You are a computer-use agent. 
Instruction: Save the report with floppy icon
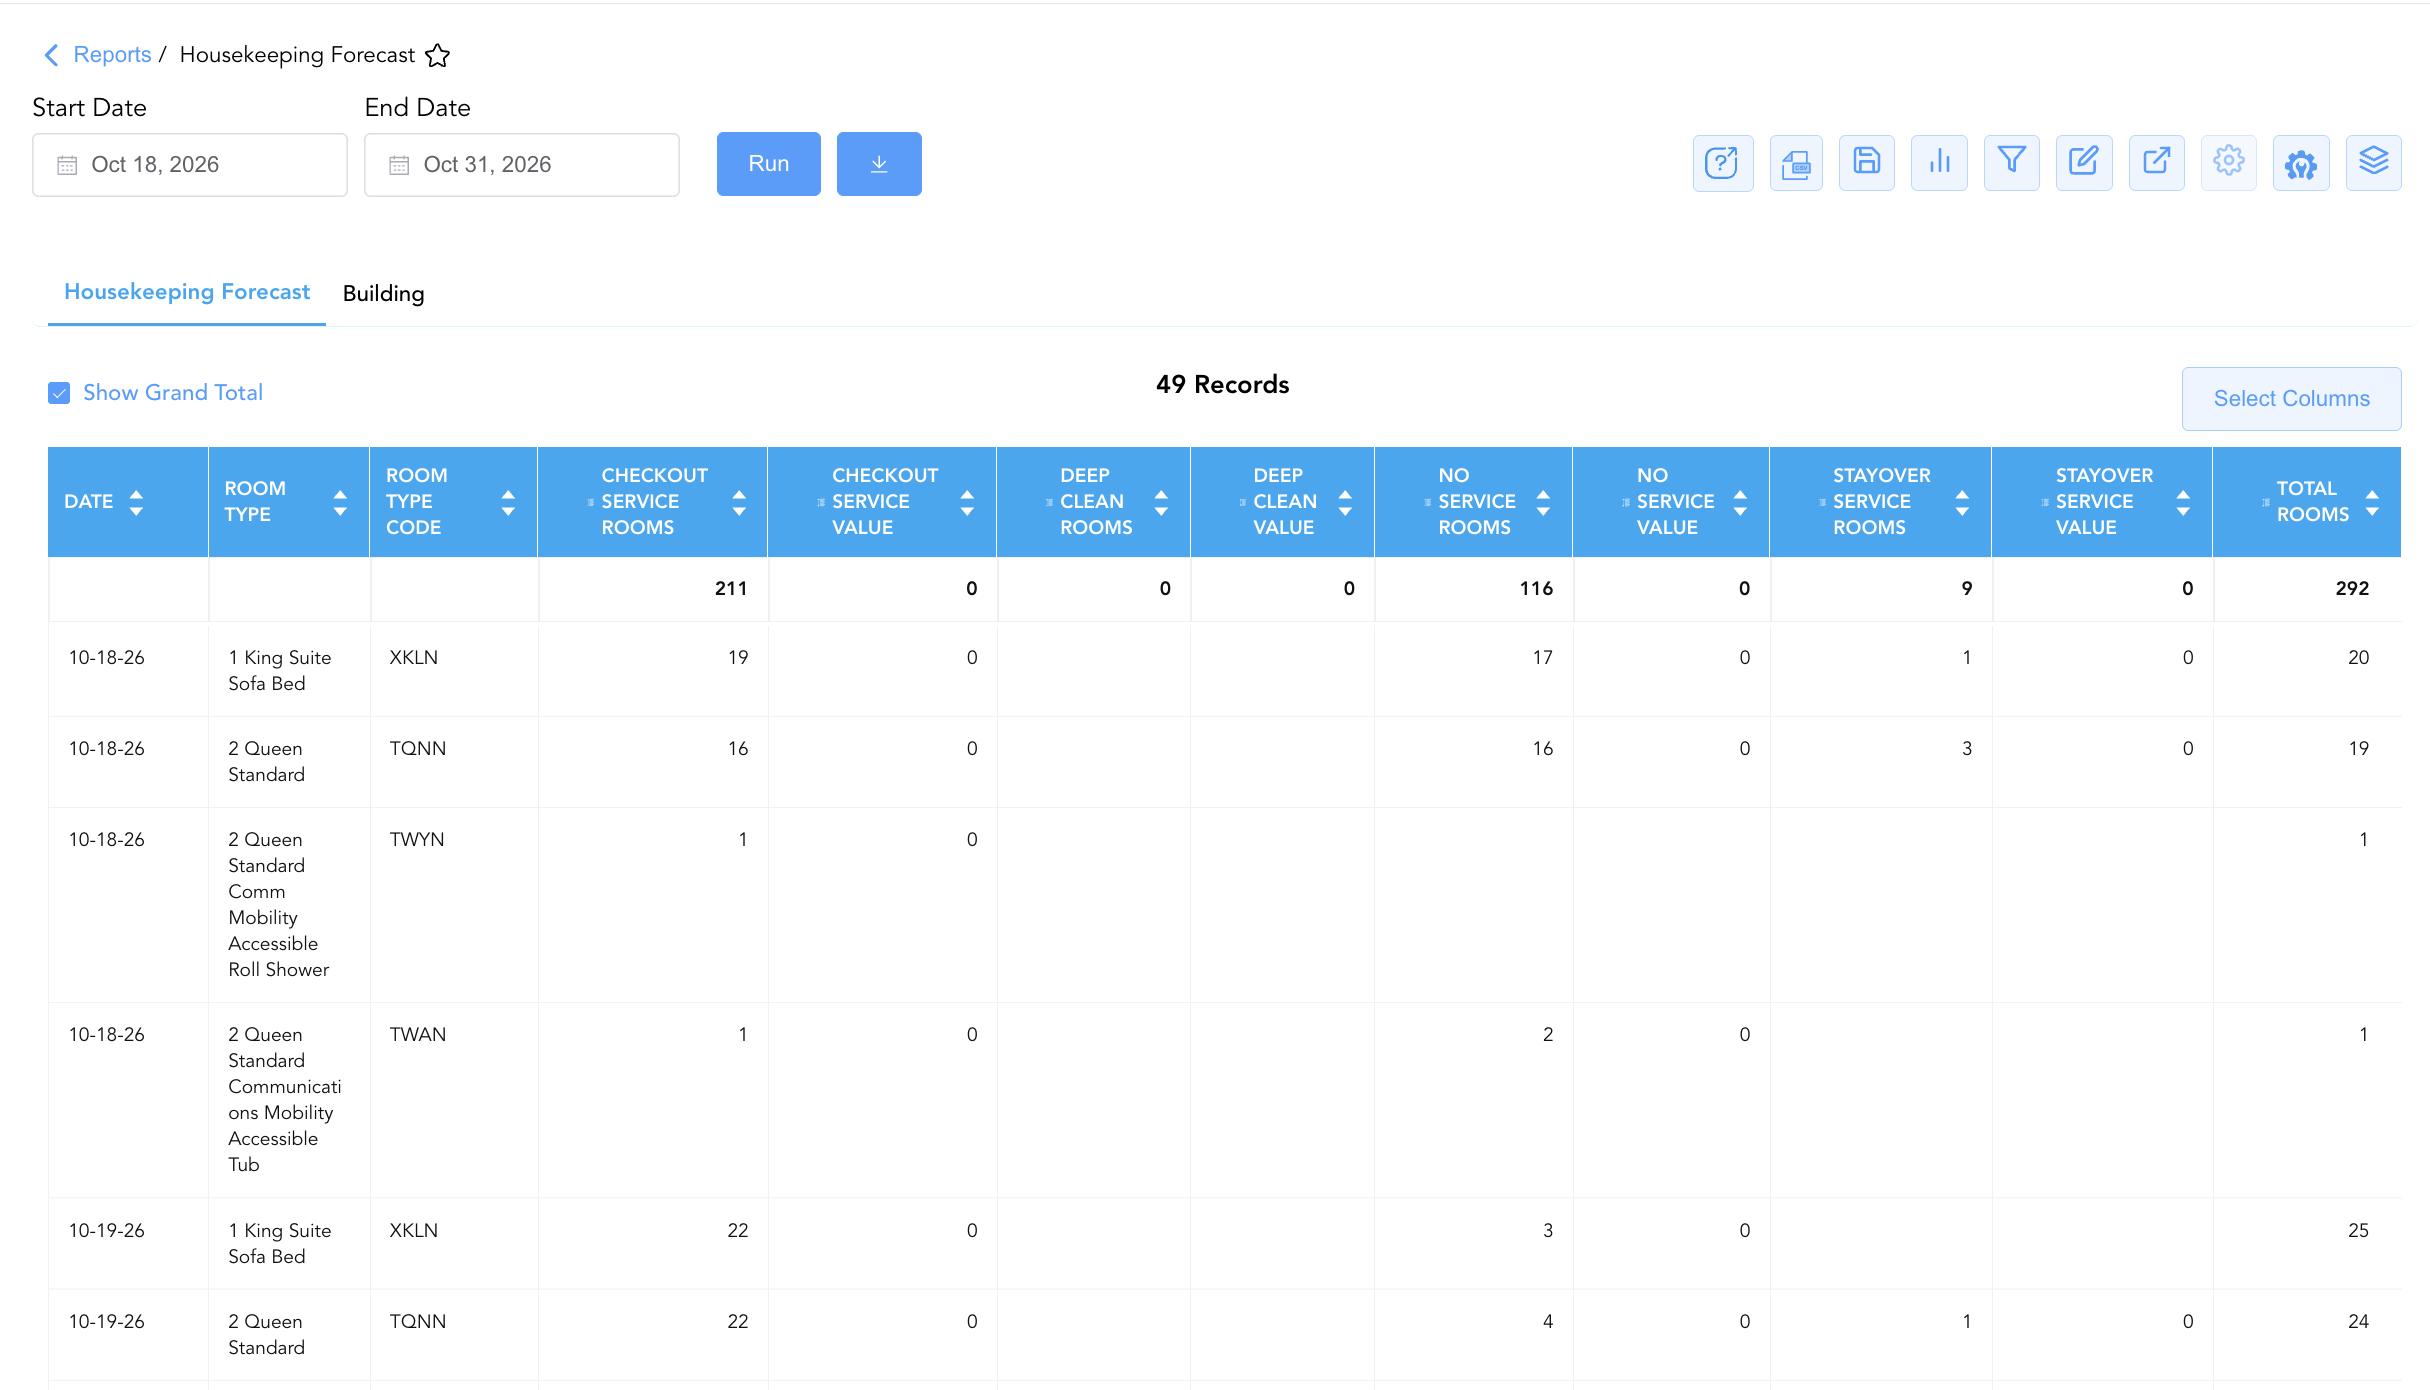[1867, 163]
